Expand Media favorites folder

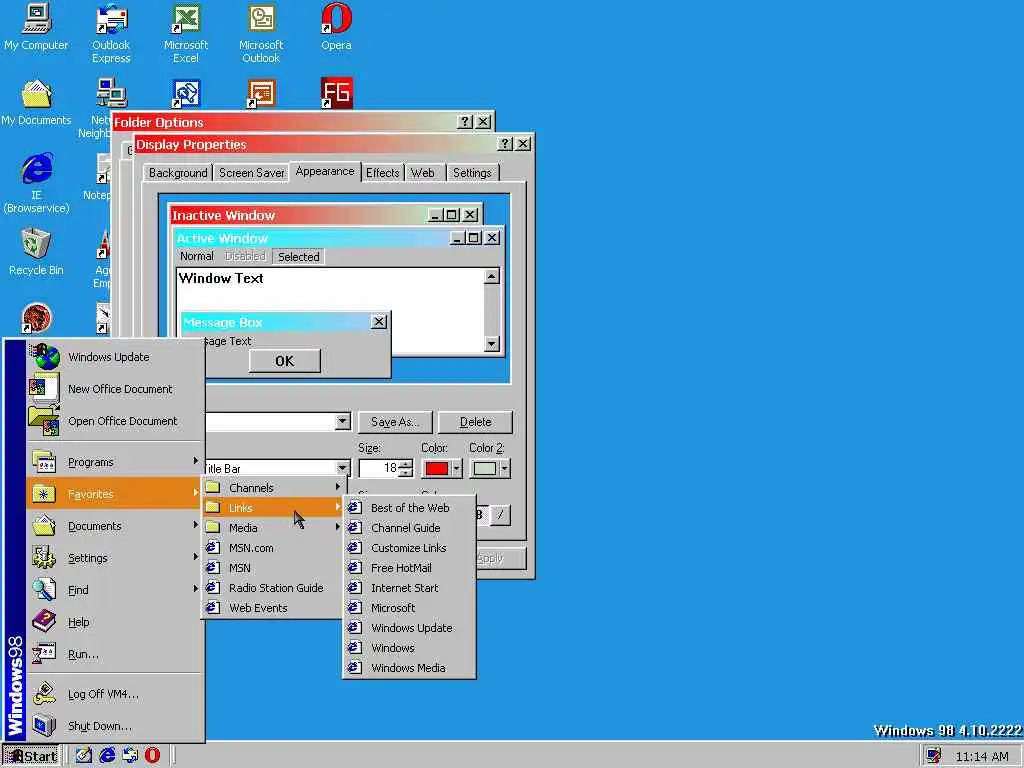coord(273,528)
